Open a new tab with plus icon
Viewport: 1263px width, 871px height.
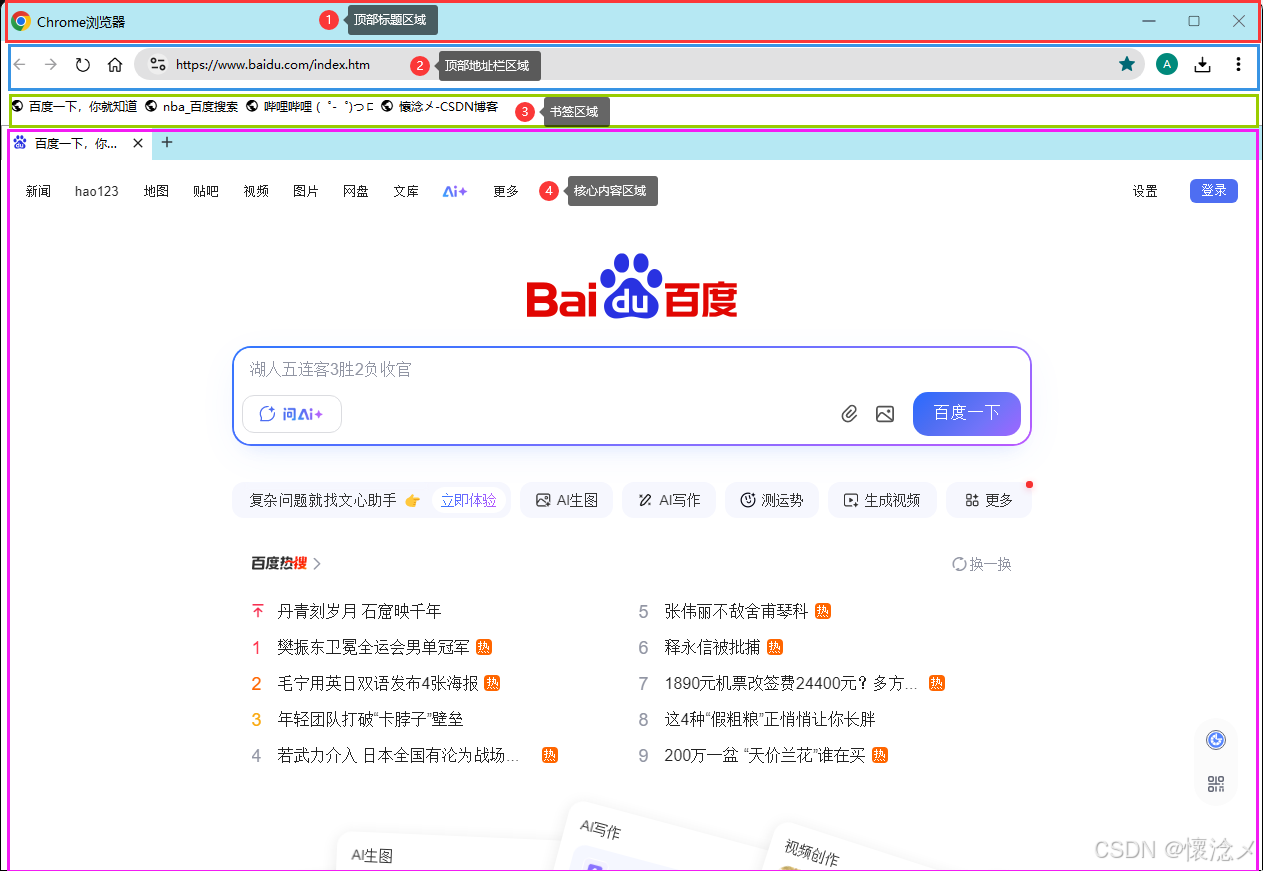click(167, 143)
